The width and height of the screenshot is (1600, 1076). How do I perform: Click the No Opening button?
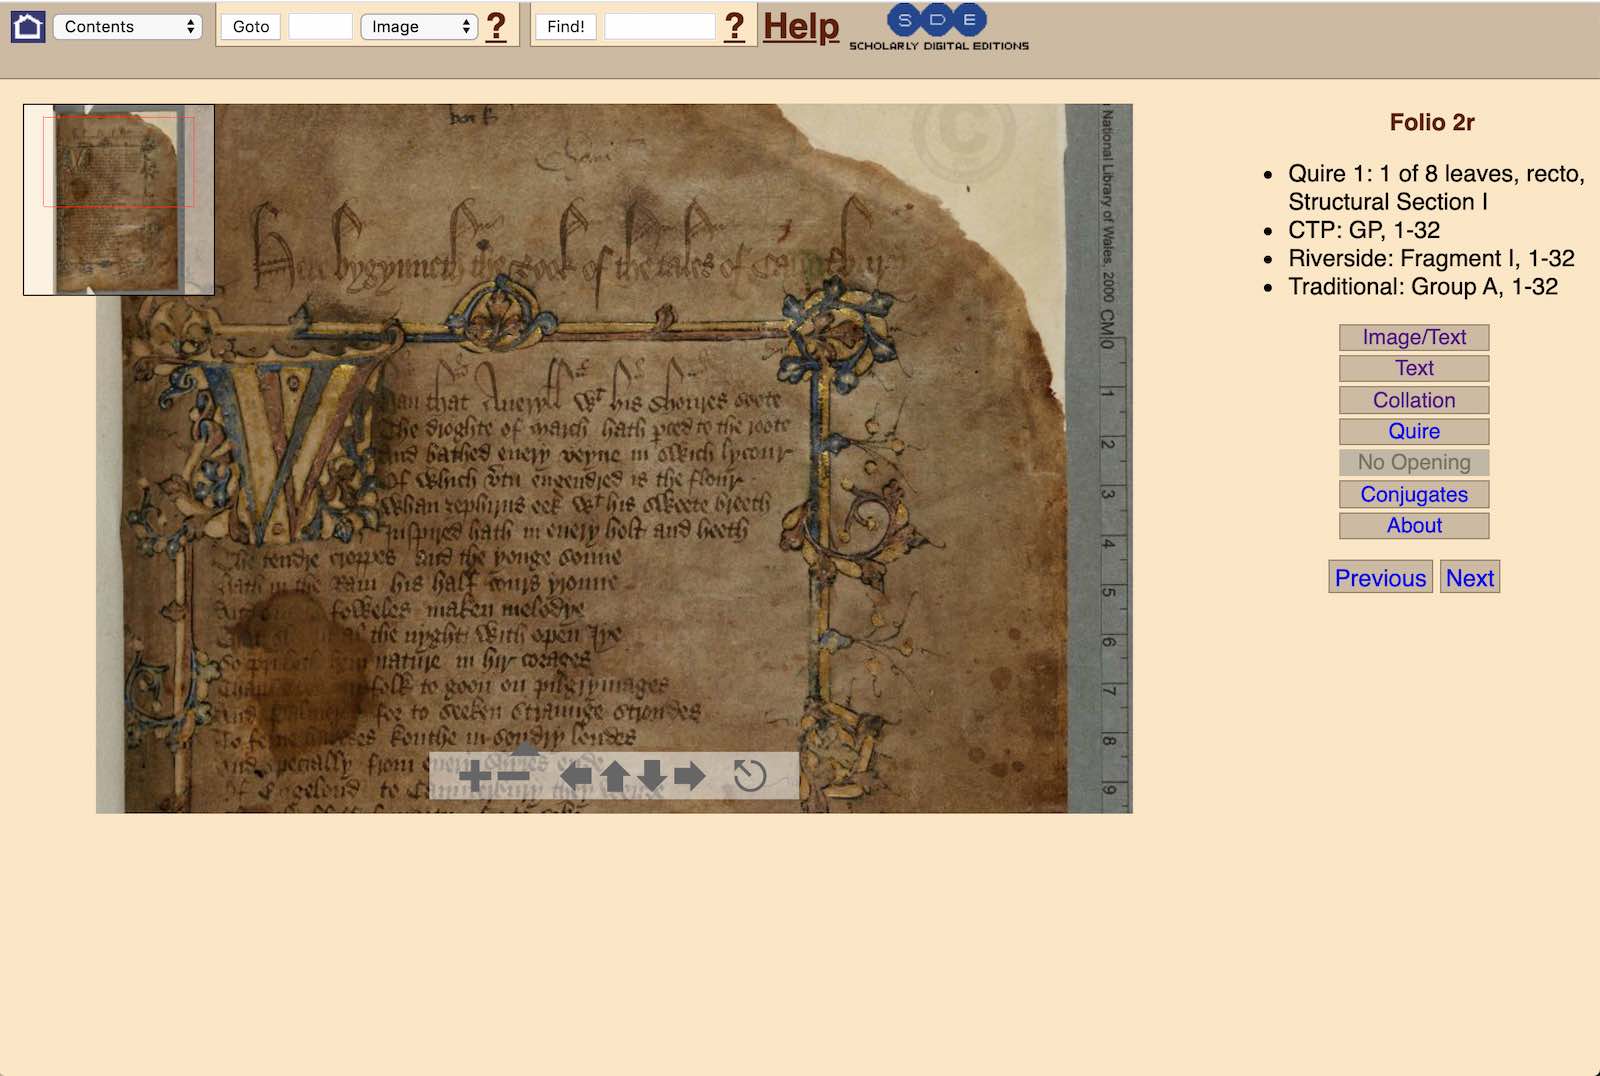pos(1414,462)
